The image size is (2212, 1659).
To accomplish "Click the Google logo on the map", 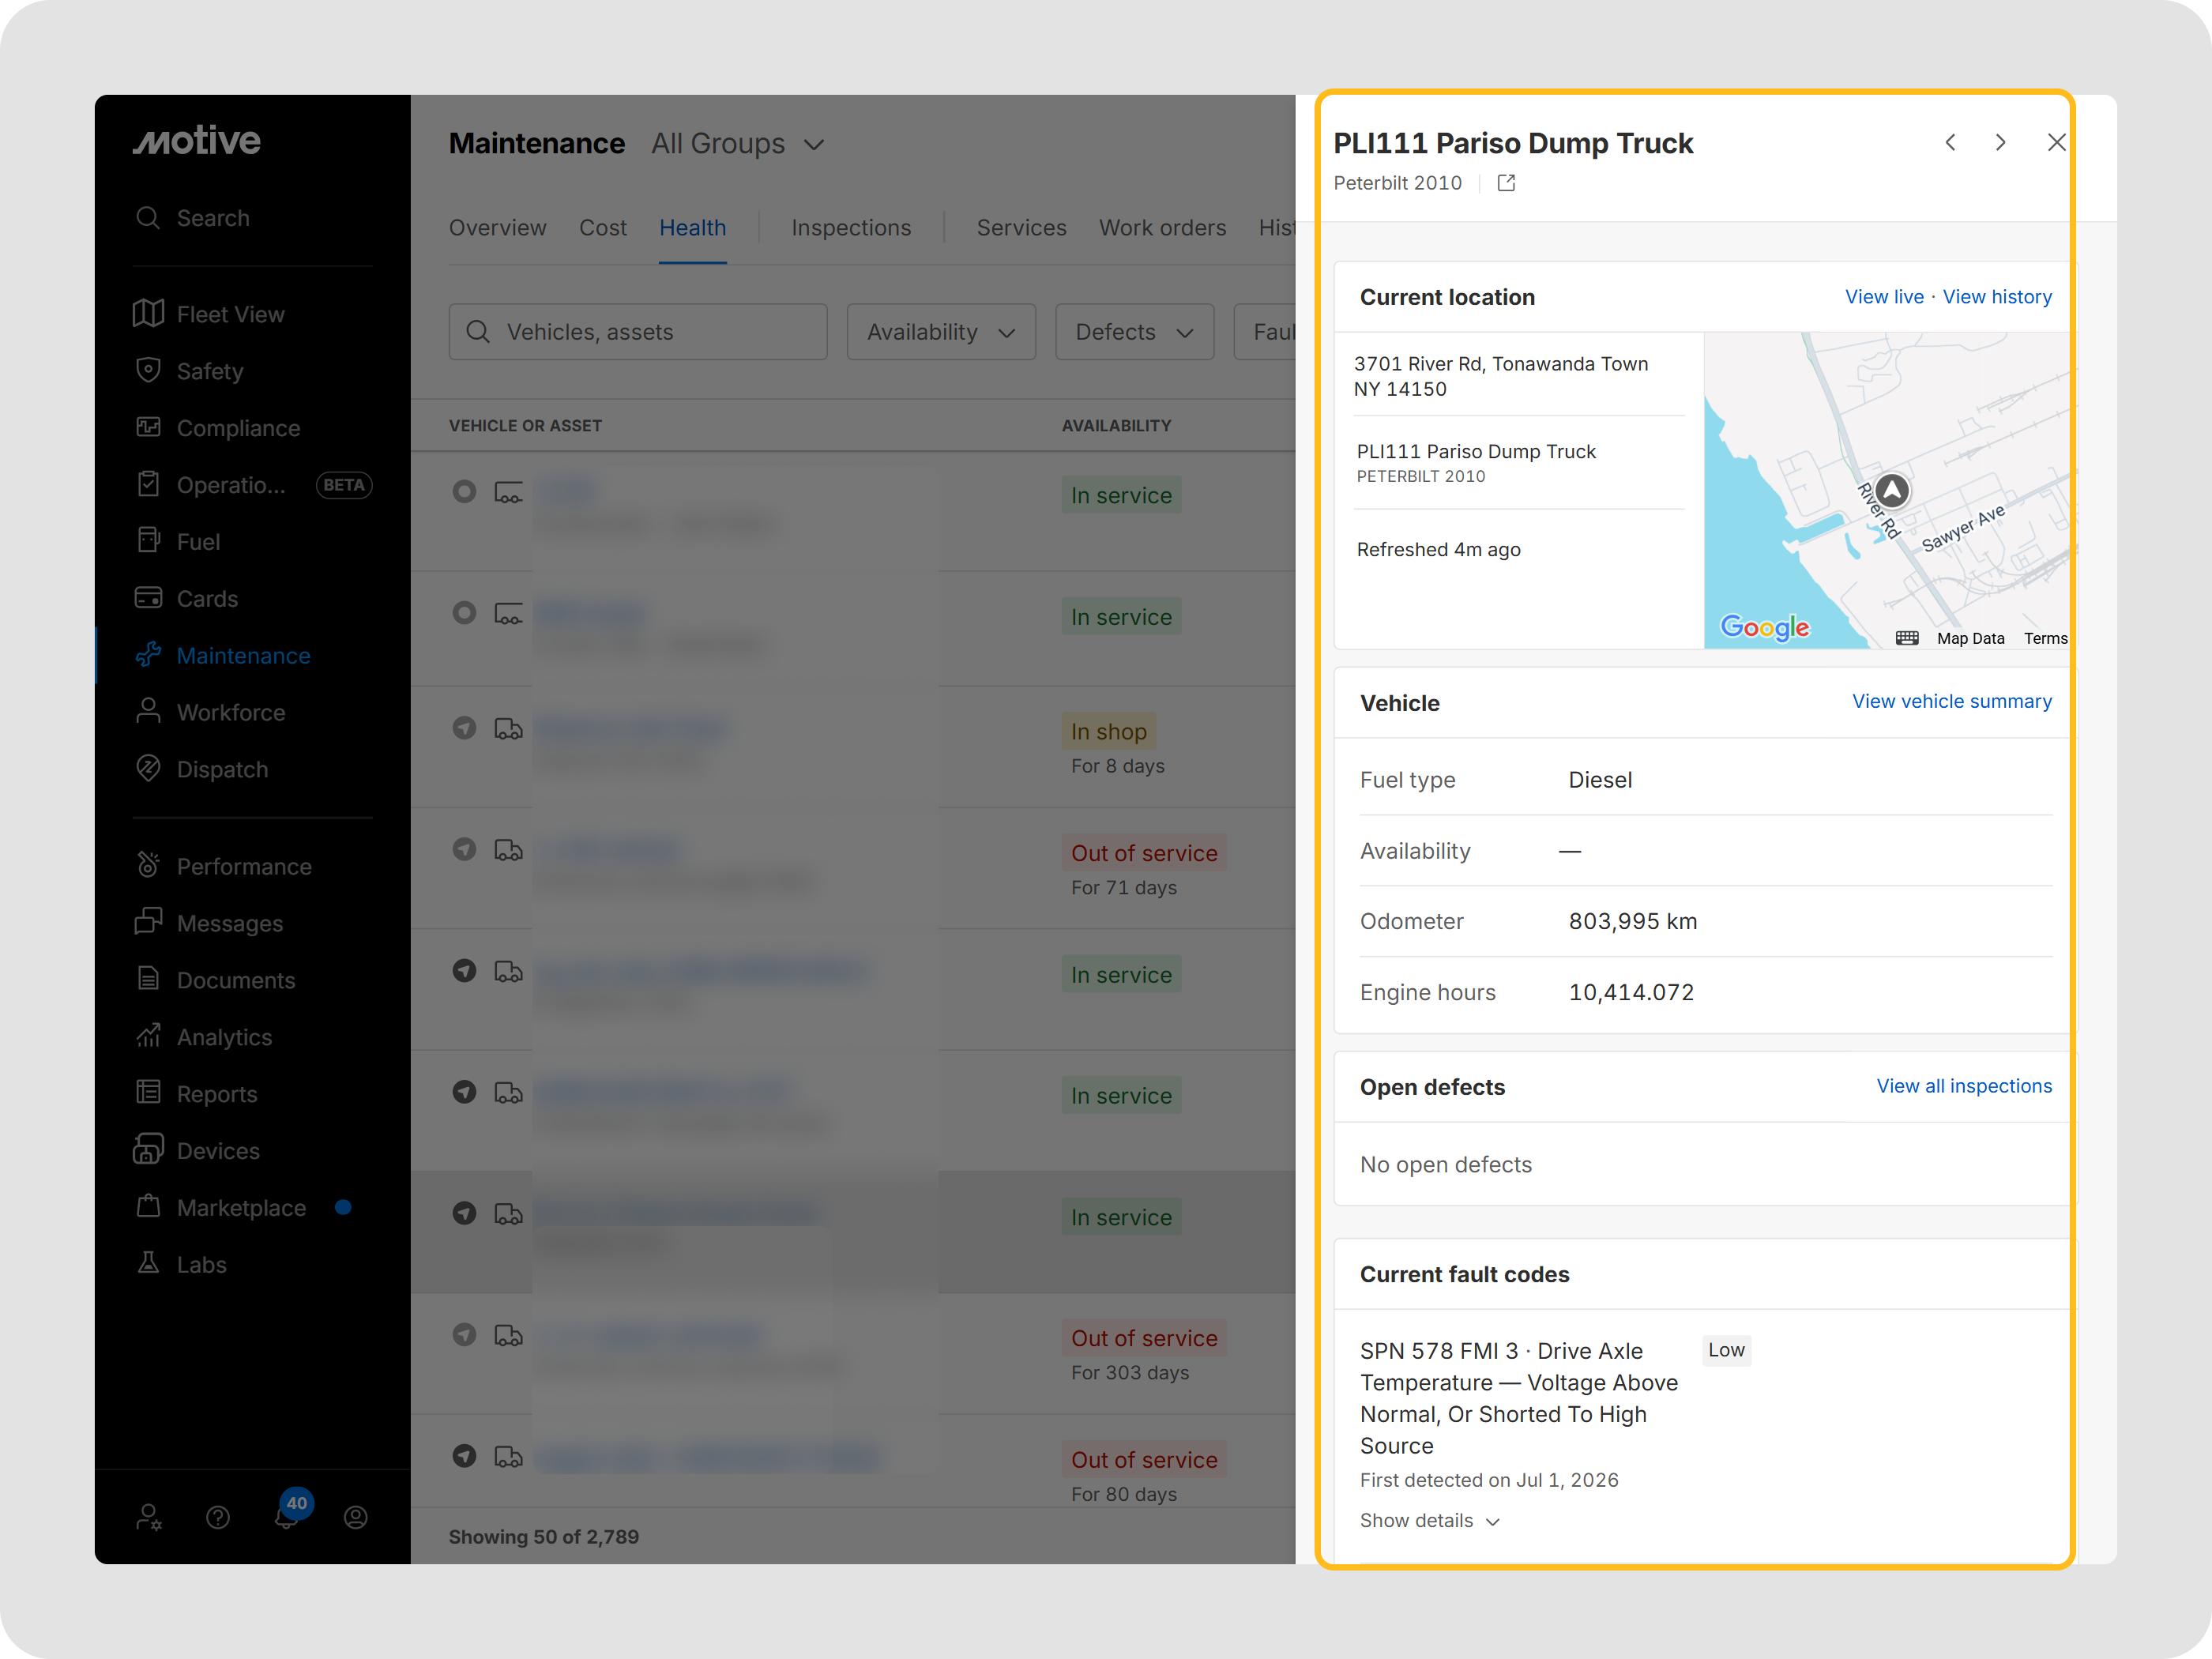I will coord(1765,628).
